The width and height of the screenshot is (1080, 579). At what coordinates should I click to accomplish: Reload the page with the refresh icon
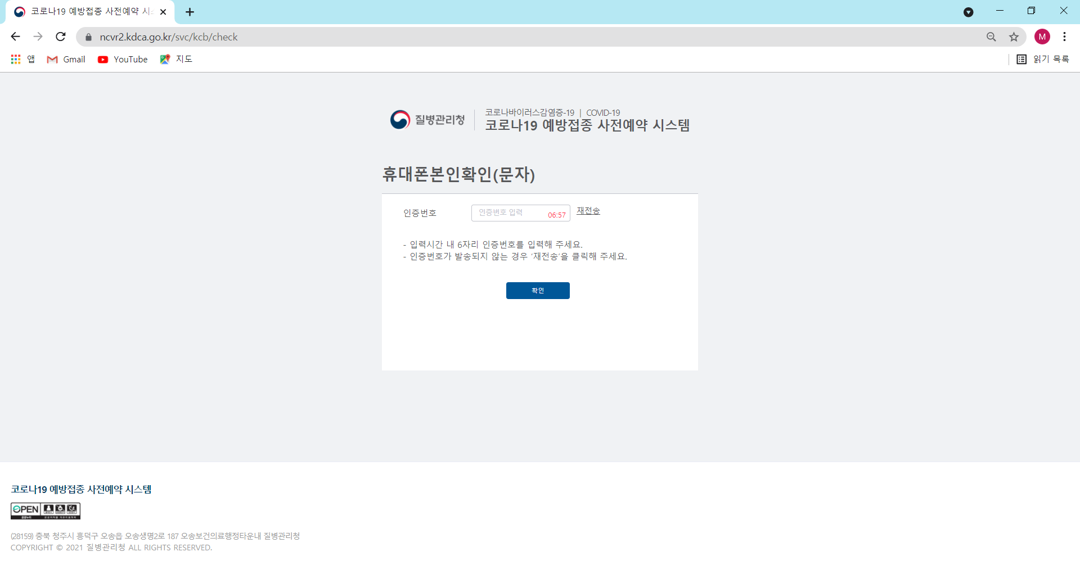click(x=61, y=36)
